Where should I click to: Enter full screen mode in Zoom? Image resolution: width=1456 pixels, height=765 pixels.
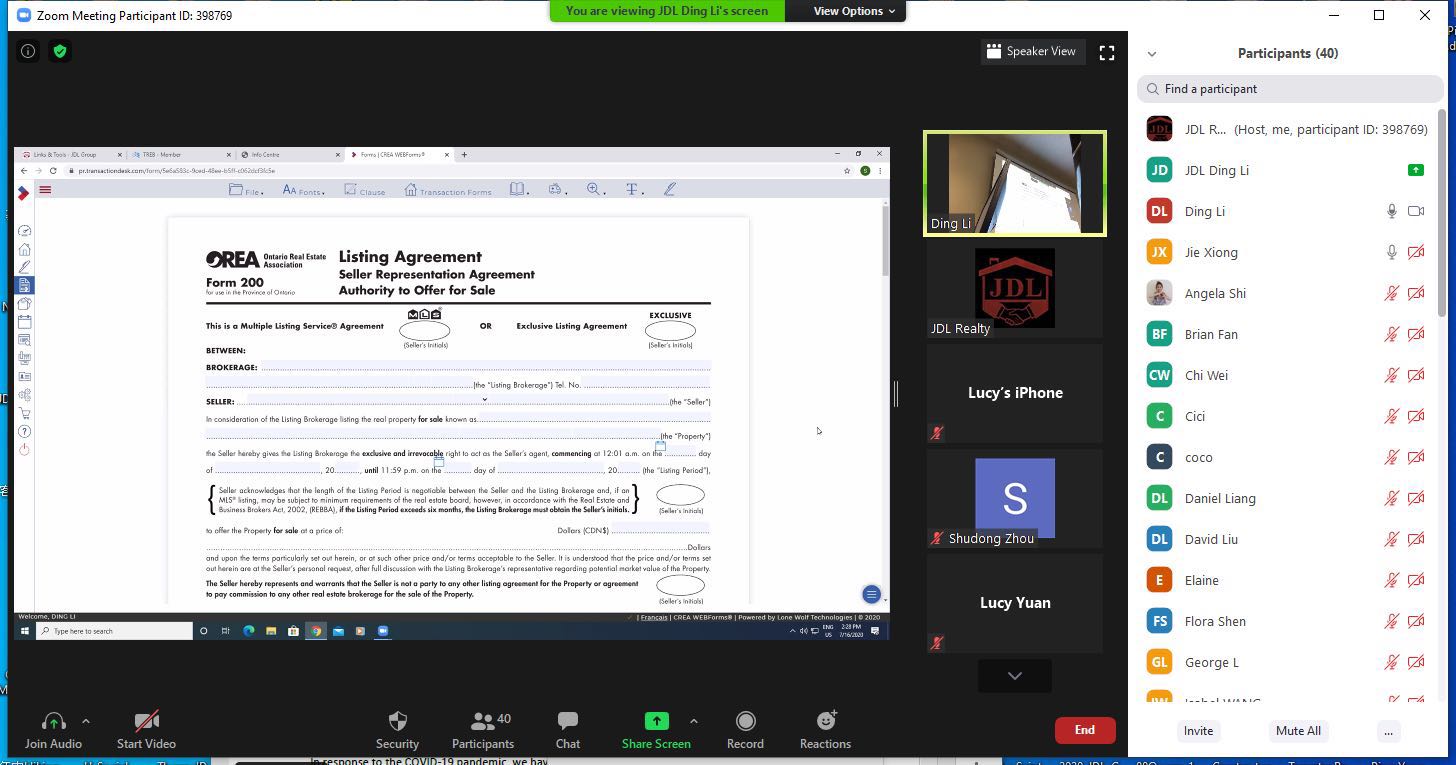[x=1107, y=53]
